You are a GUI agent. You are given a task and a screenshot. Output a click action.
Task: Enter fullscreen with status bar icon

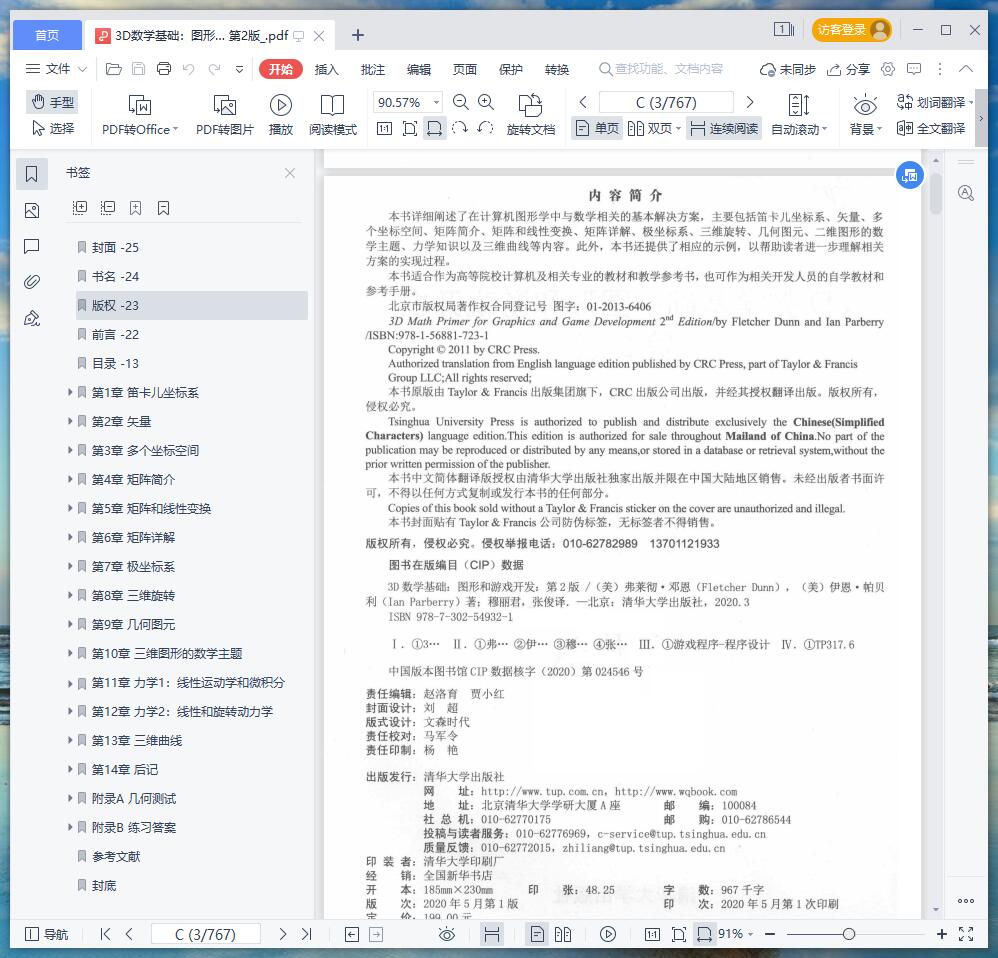click(x=966, y=934)
